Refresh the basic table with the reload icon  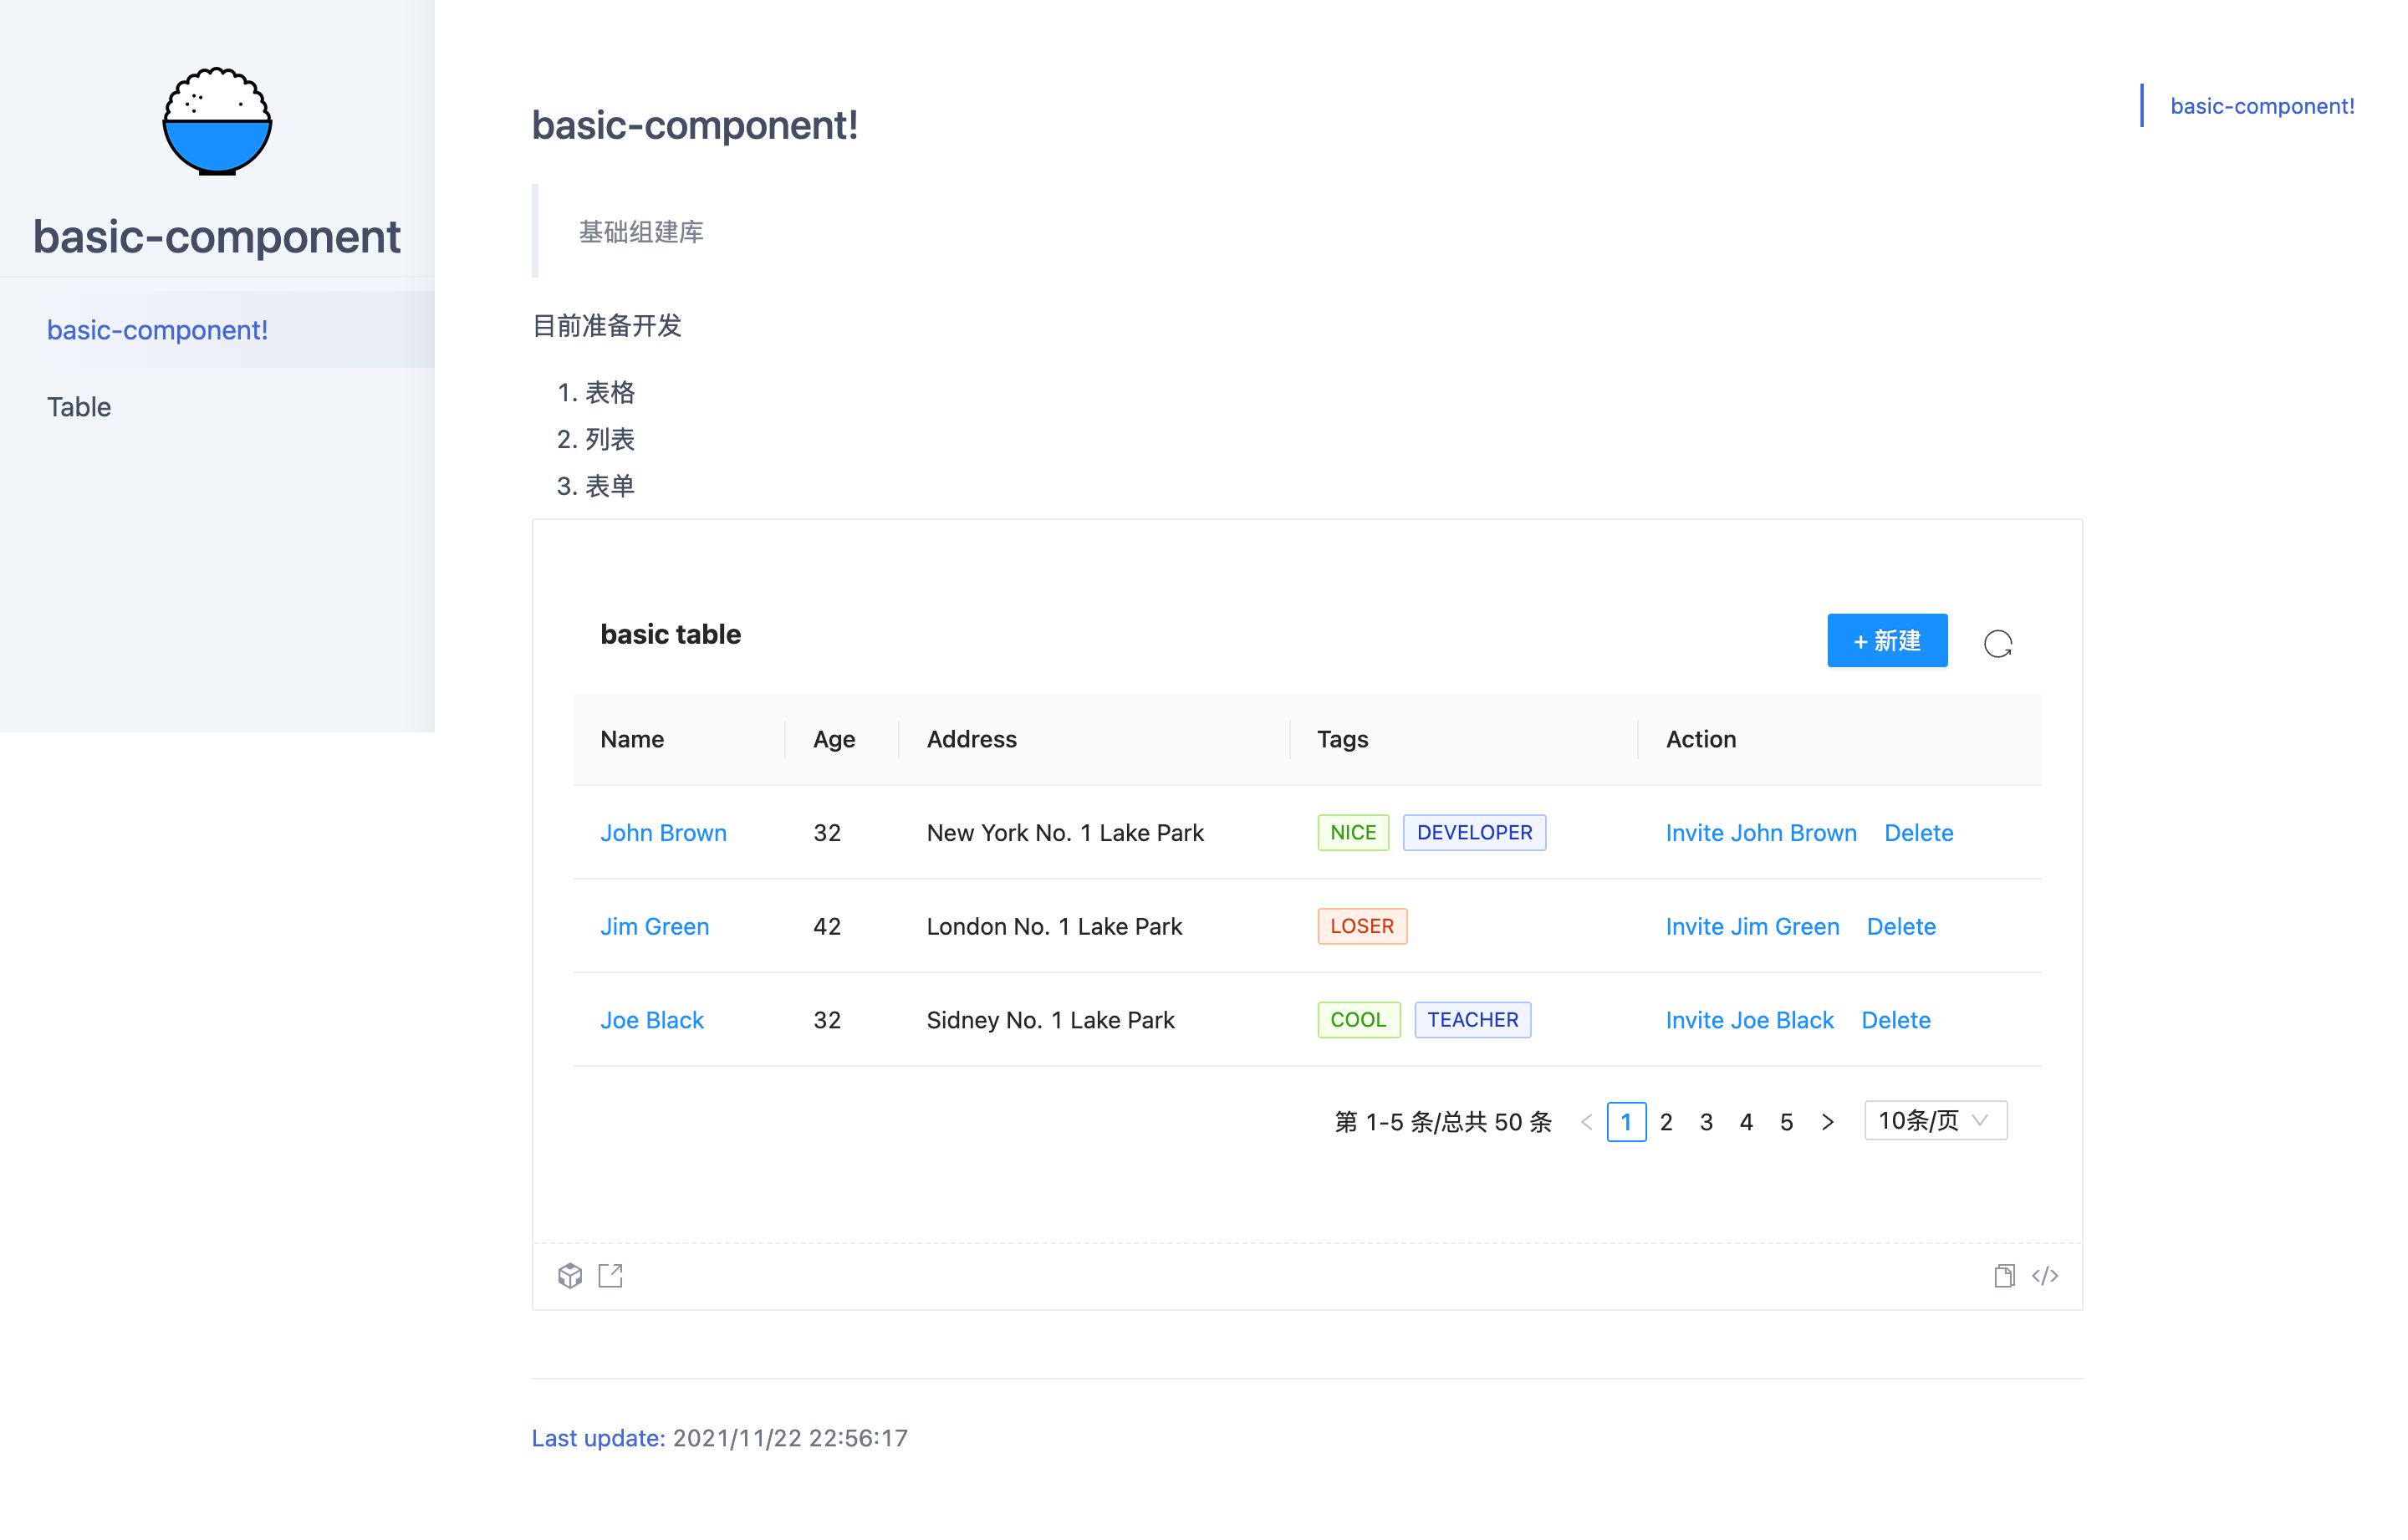click(x=1997, y=643)
